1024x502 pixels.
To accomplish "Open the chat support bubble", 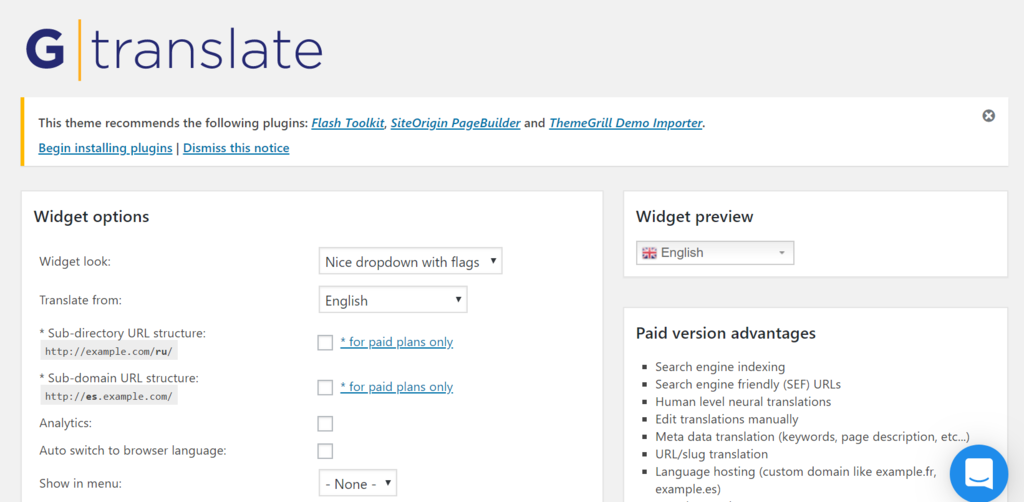I will (978, 473).
